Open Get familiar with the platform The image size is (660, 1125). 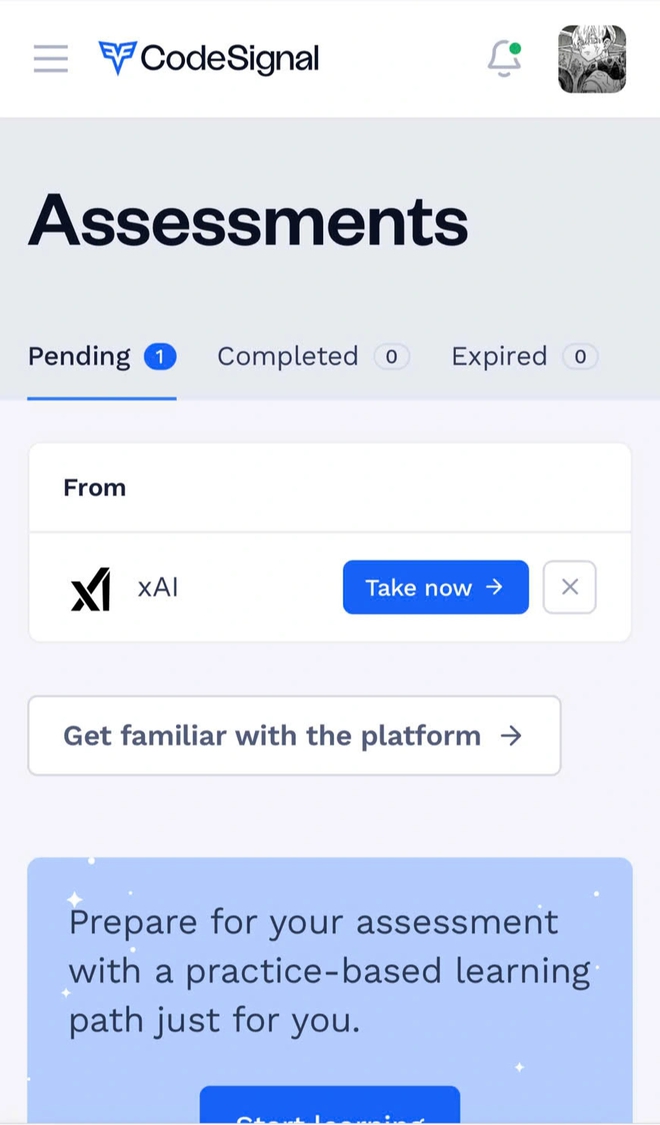click(294, 735)
